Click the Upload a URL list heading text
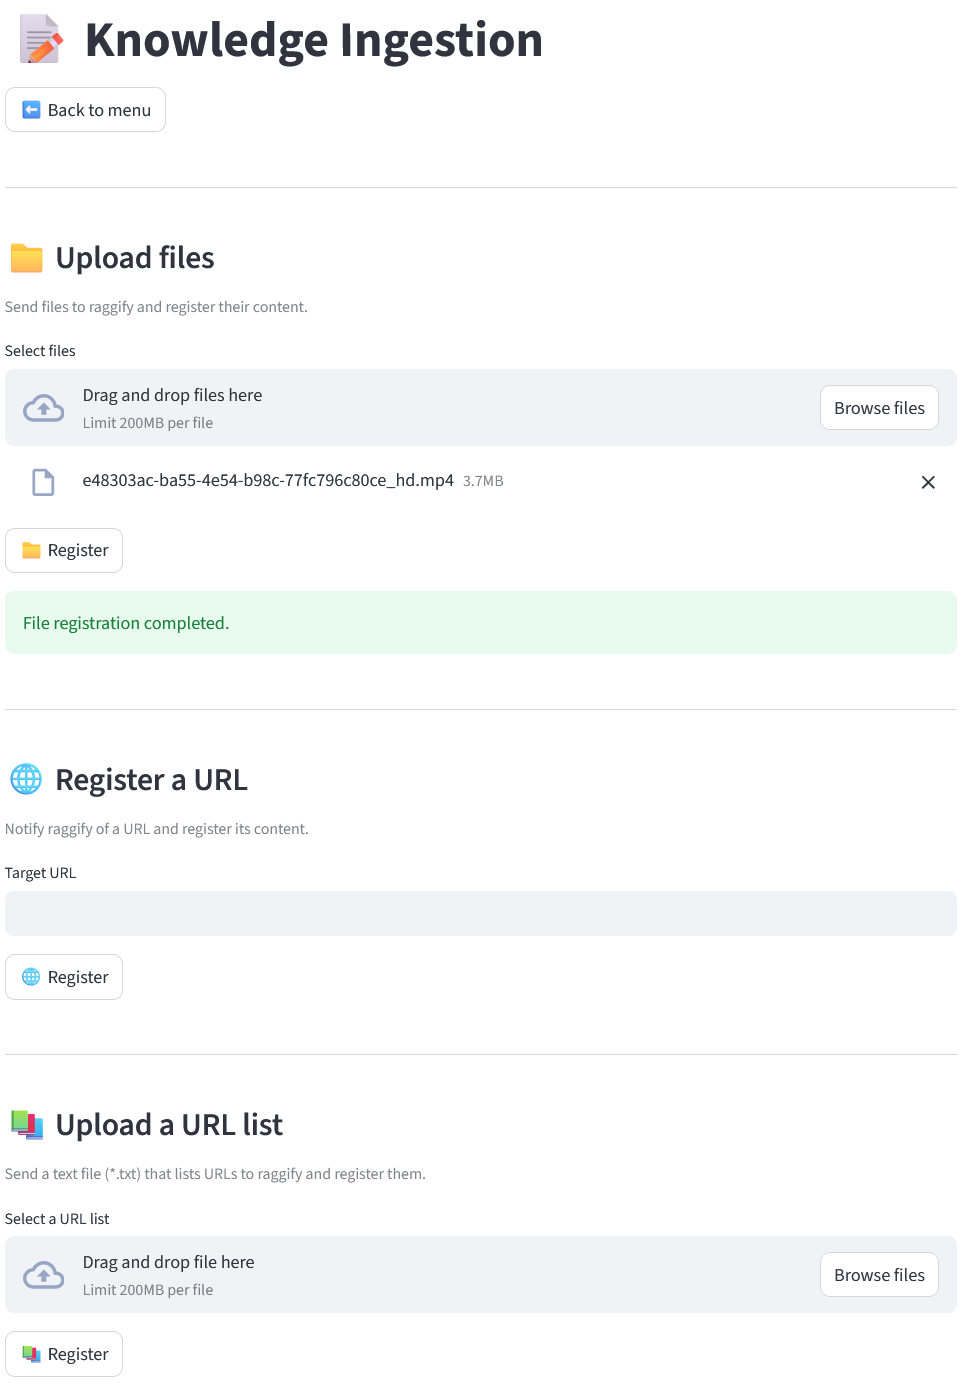Image resolution: width=965 pixels, height=1384 pixels. (x=169, y=1125)
